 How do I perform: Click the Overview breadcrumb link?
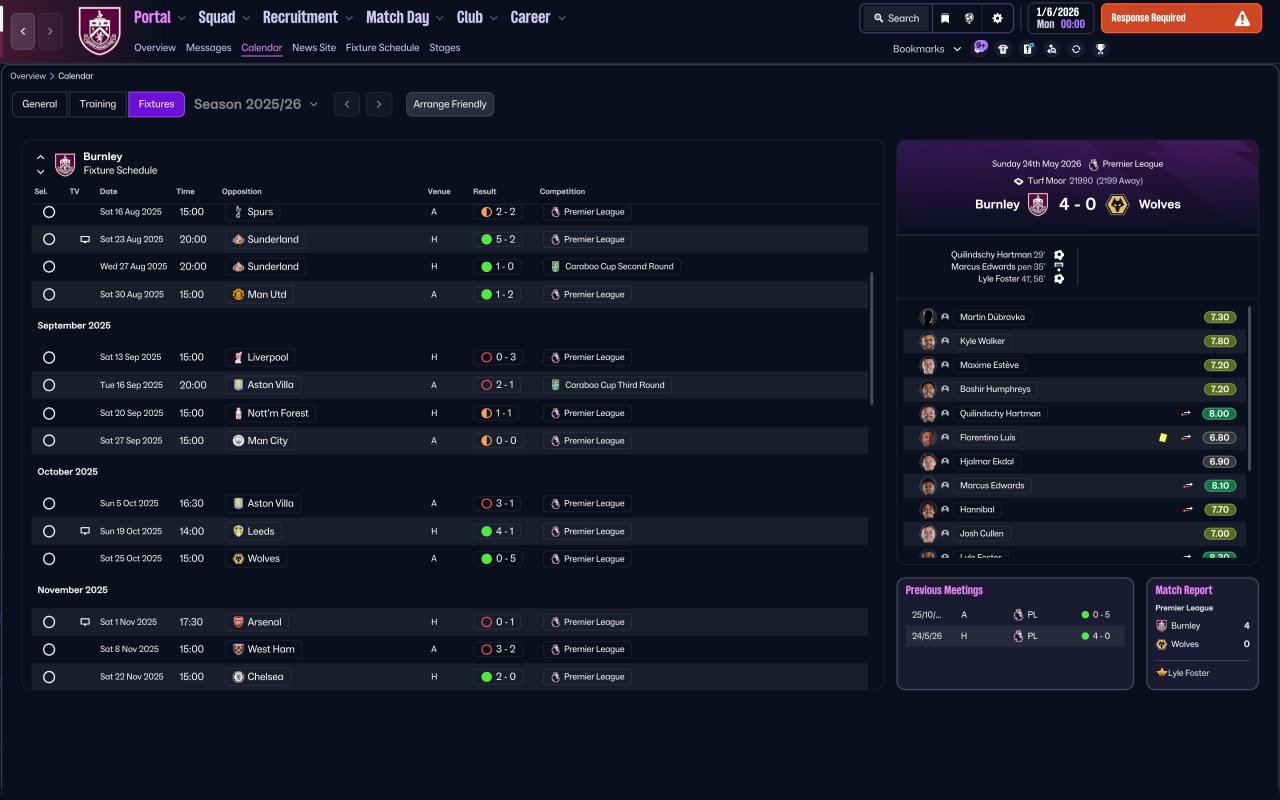(x=28, y=76)
